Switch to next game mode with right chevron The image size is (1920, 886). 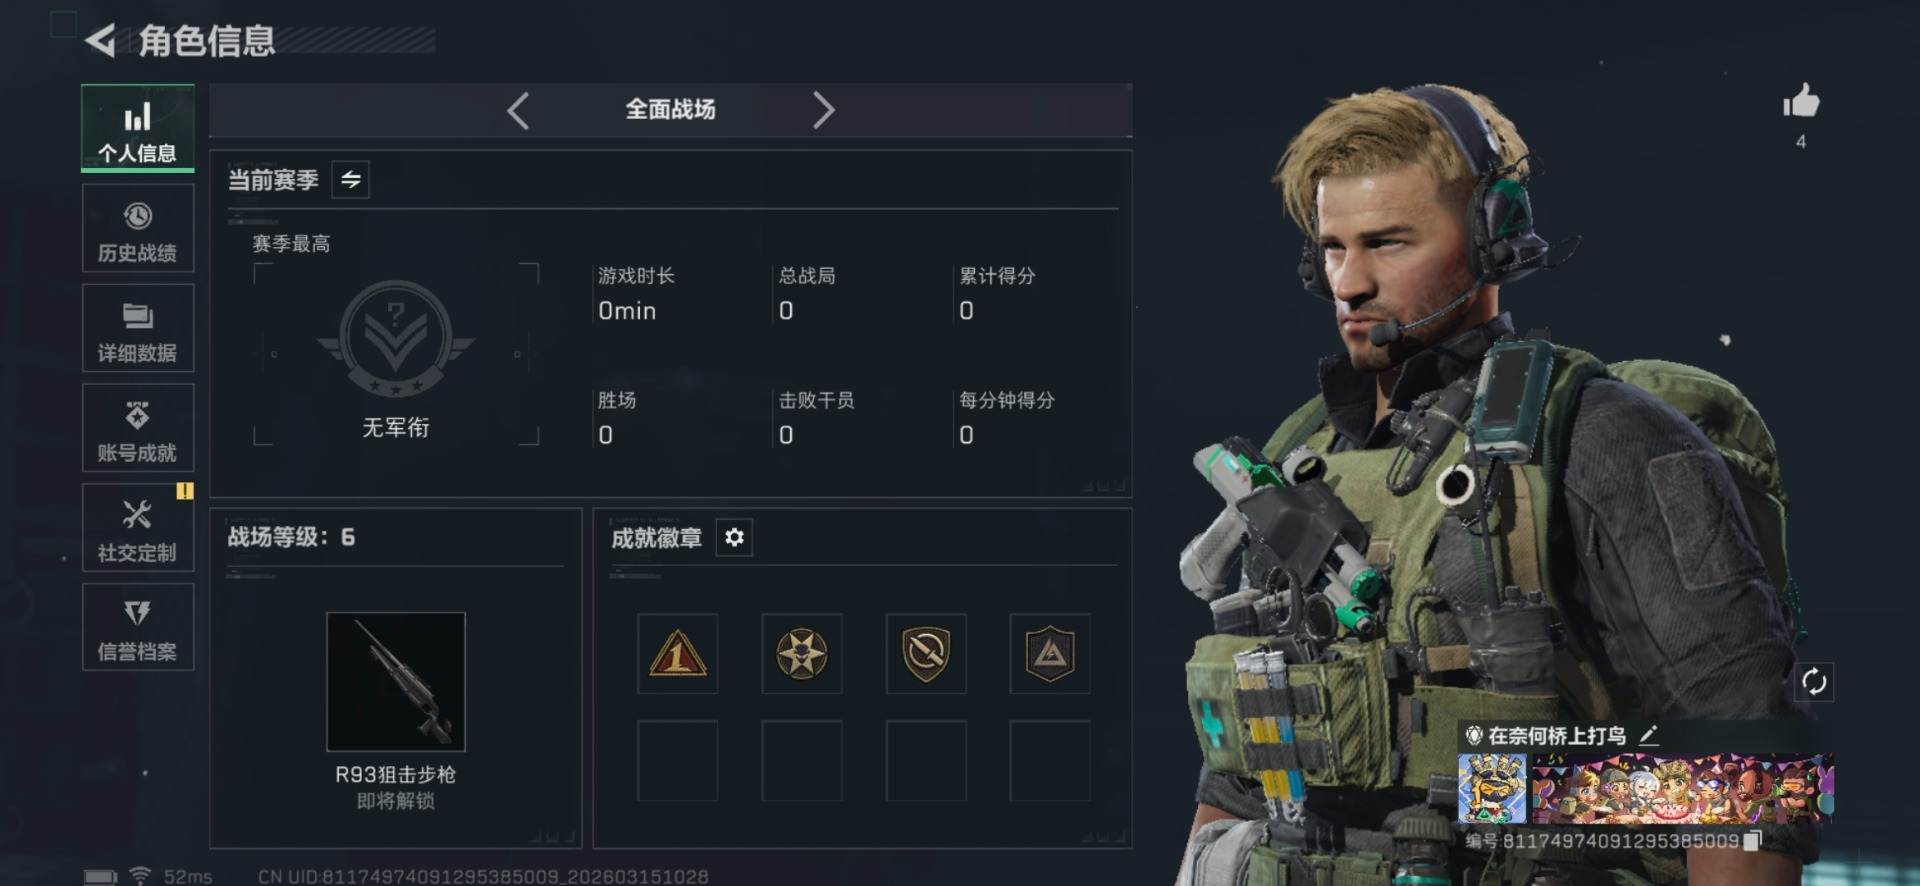click(823, 110)
